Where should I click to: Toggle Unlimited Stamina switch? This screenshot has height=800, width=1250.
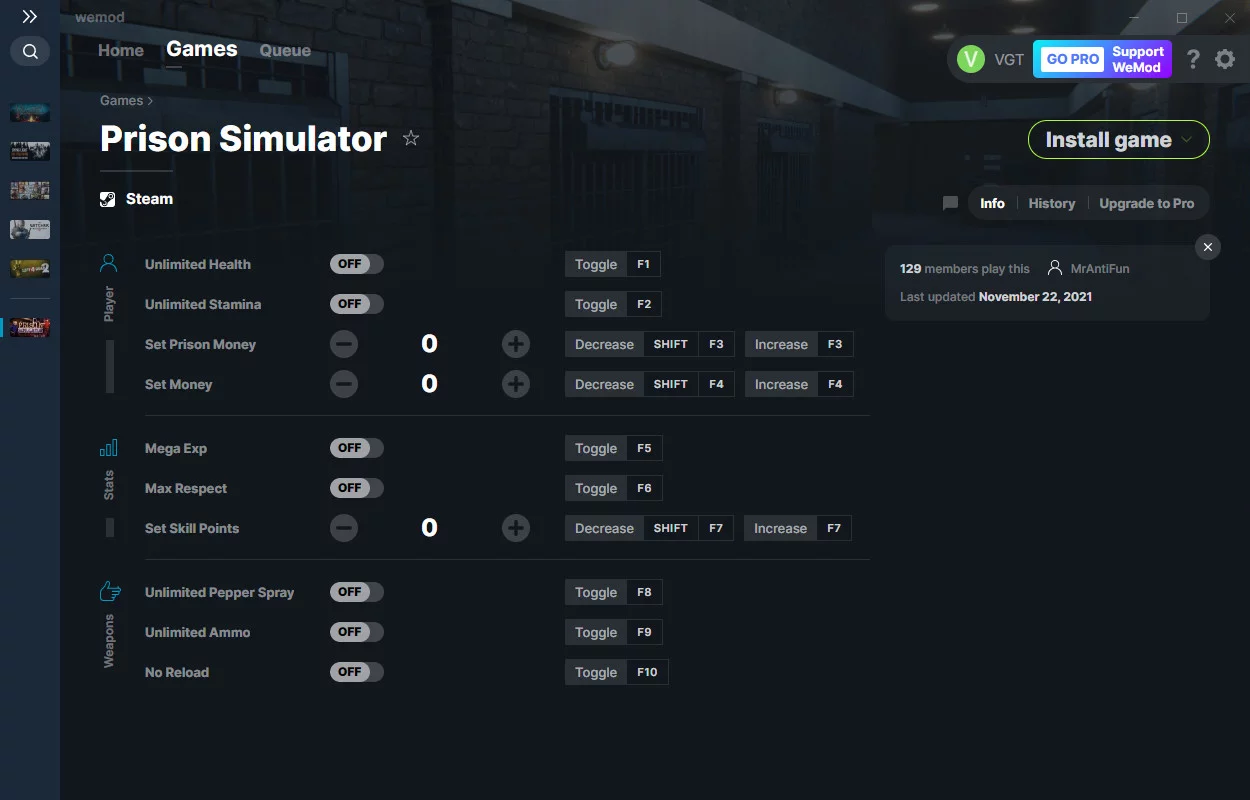[x=357, y=304]
